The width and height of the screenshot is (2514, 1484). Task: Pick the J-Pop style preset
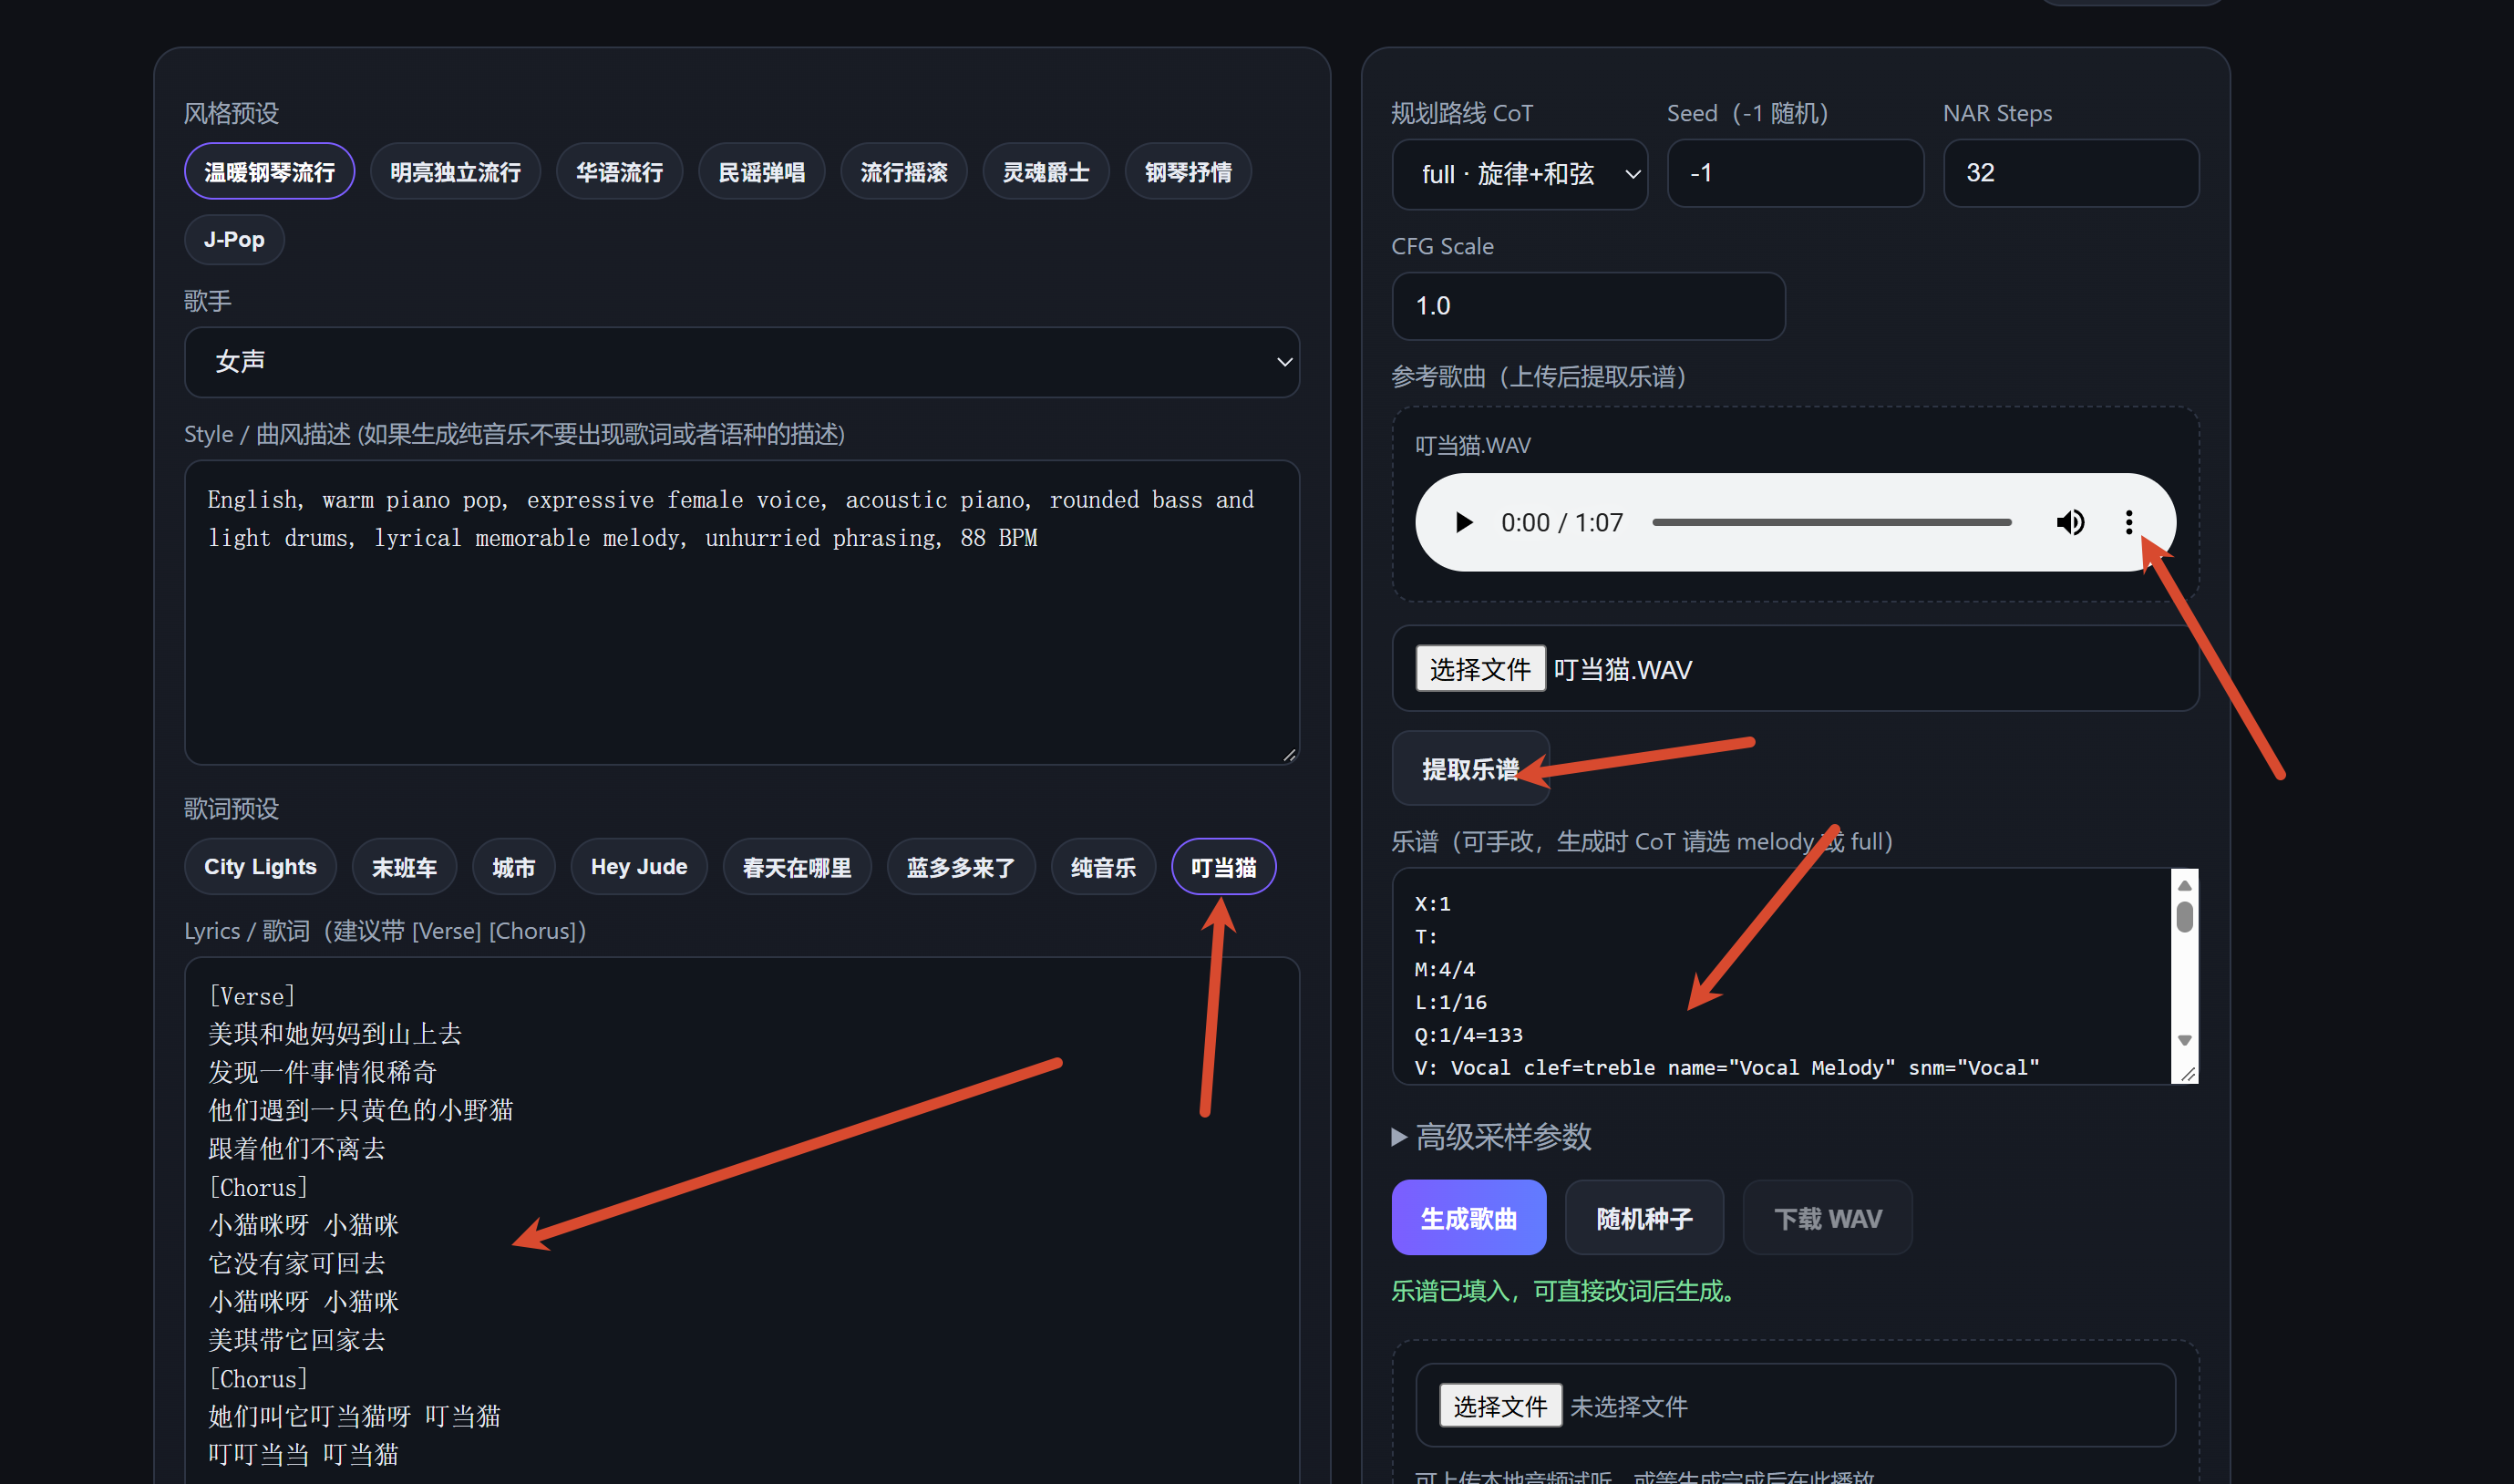pos(234,240)
